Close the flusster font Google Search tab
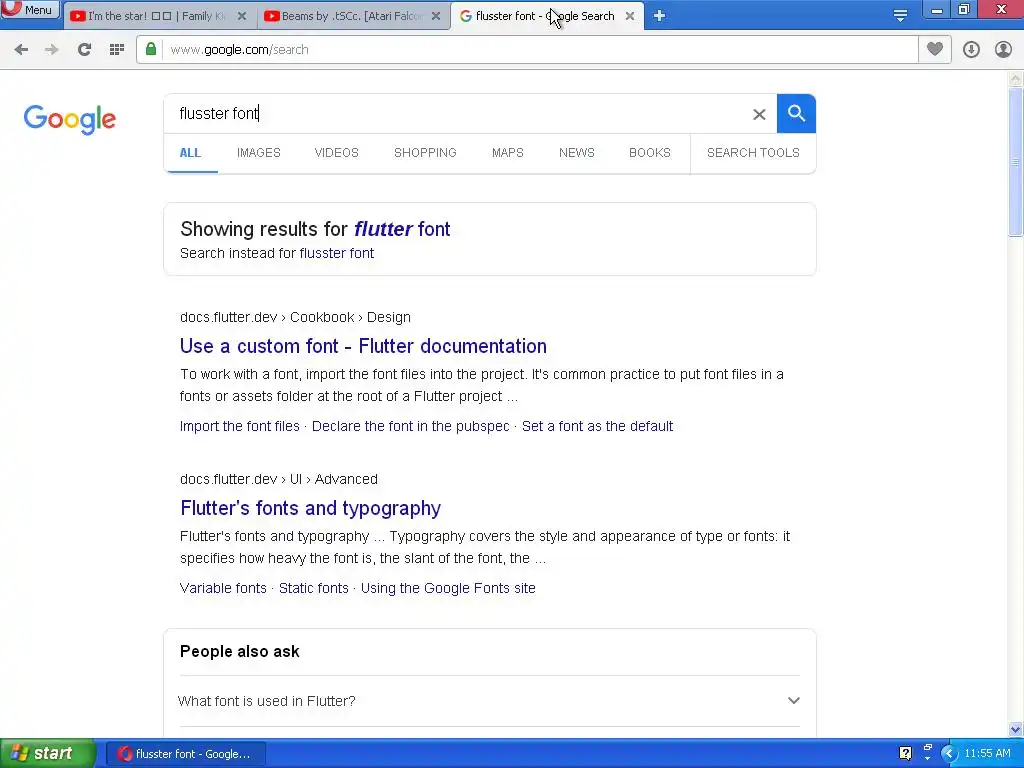The width and height of the screenshot is (1024, 768). pyautogui.click(x=630, y=16)
